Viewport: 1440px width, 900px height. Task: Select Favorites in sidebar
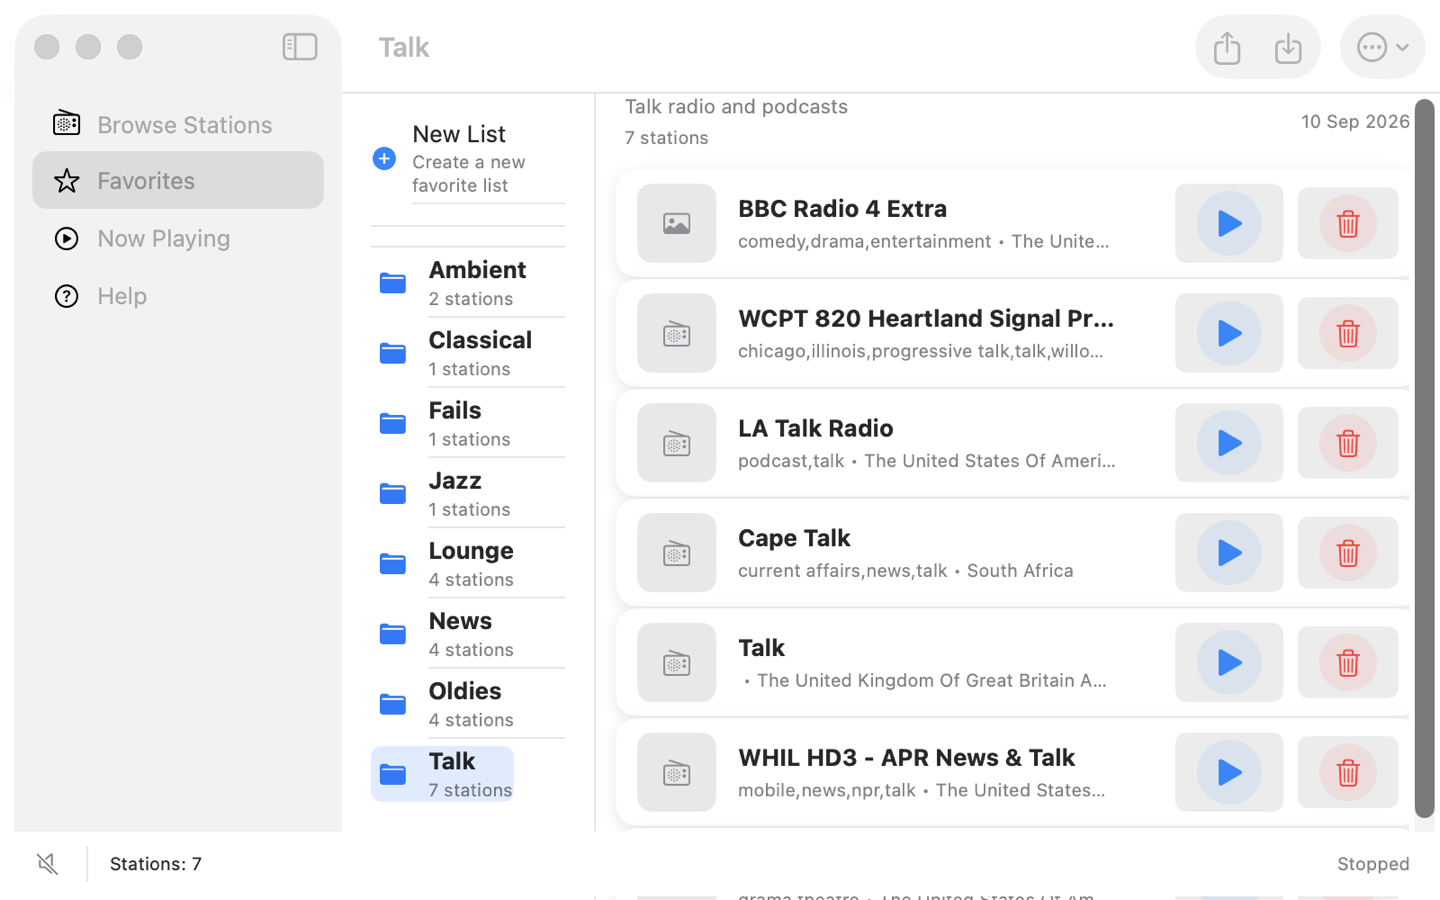(178, 180)
